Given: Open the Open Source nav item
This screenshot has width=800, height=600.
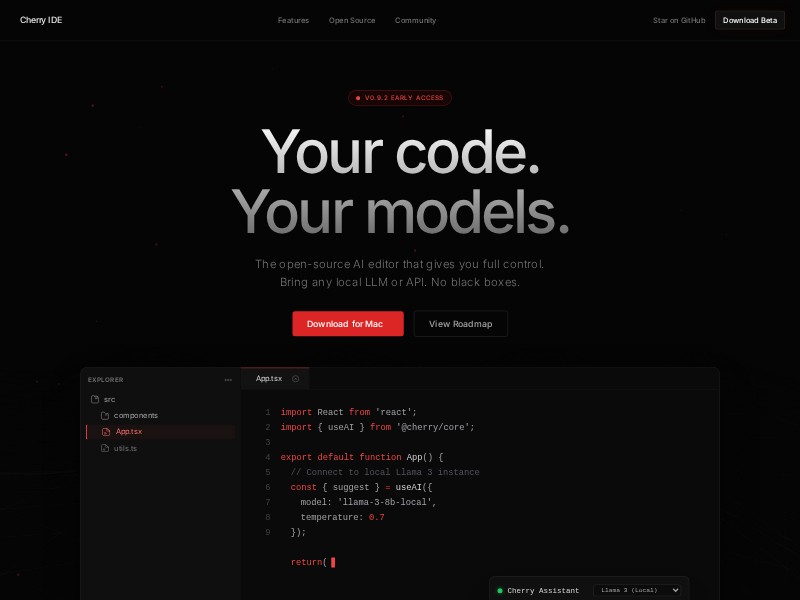Looking at the screenshot, I should pos(352,20).
